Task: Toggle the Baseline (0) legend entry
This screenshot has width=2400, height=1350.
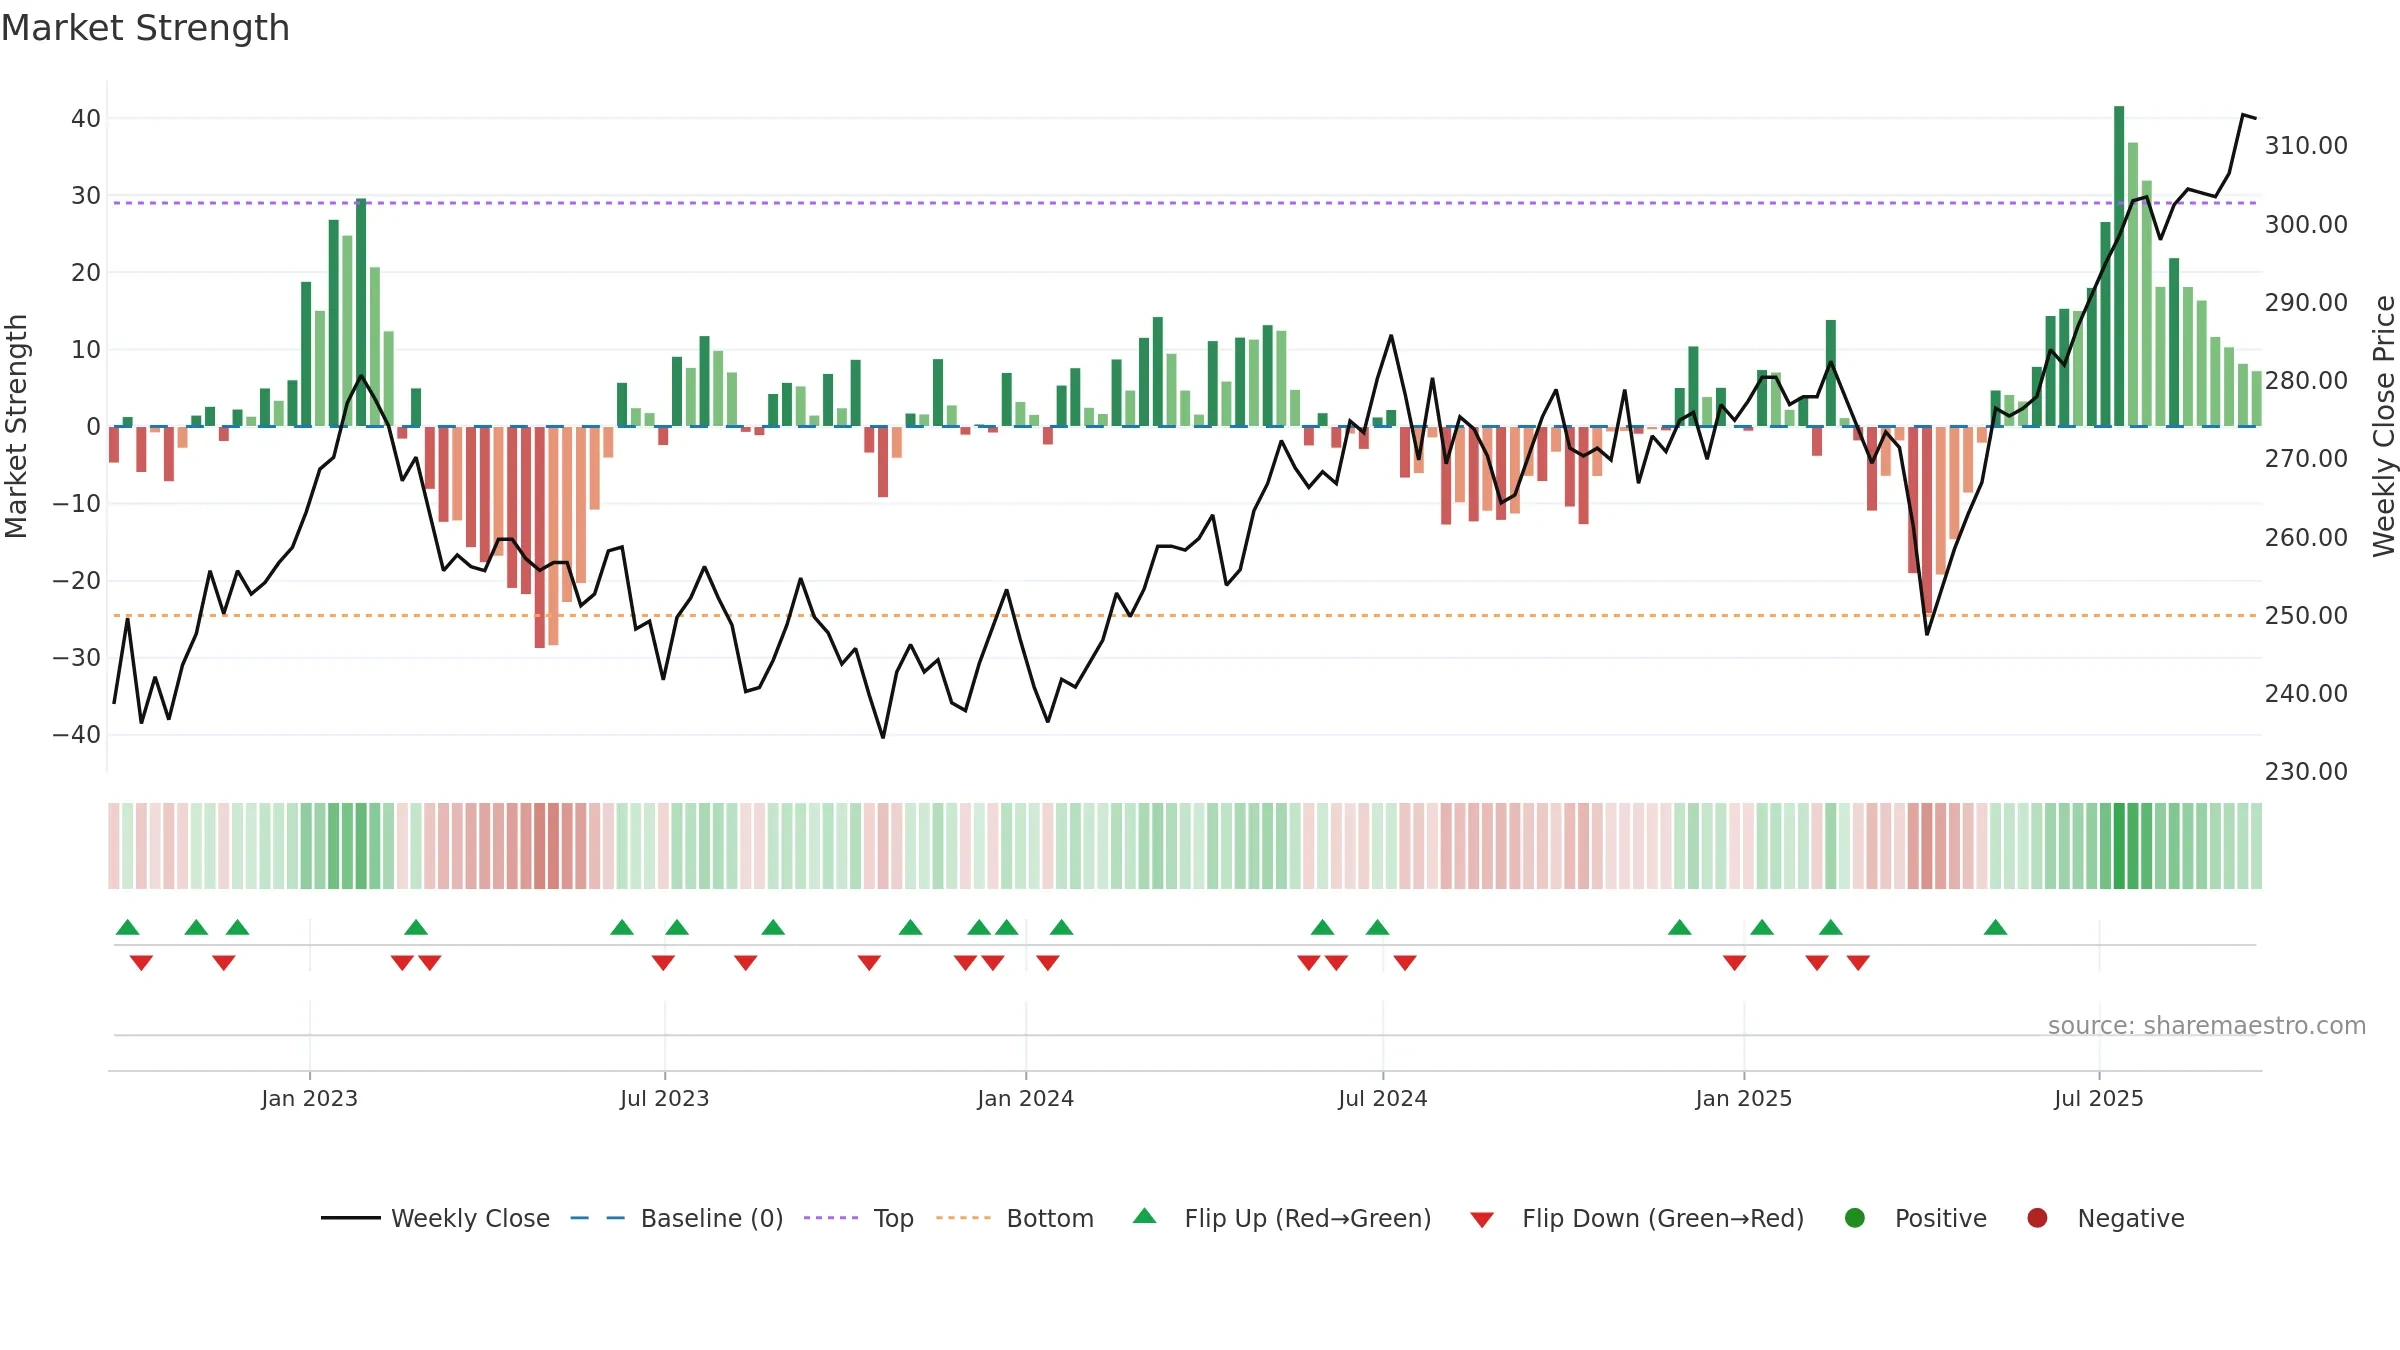Action: (676, 1218)
